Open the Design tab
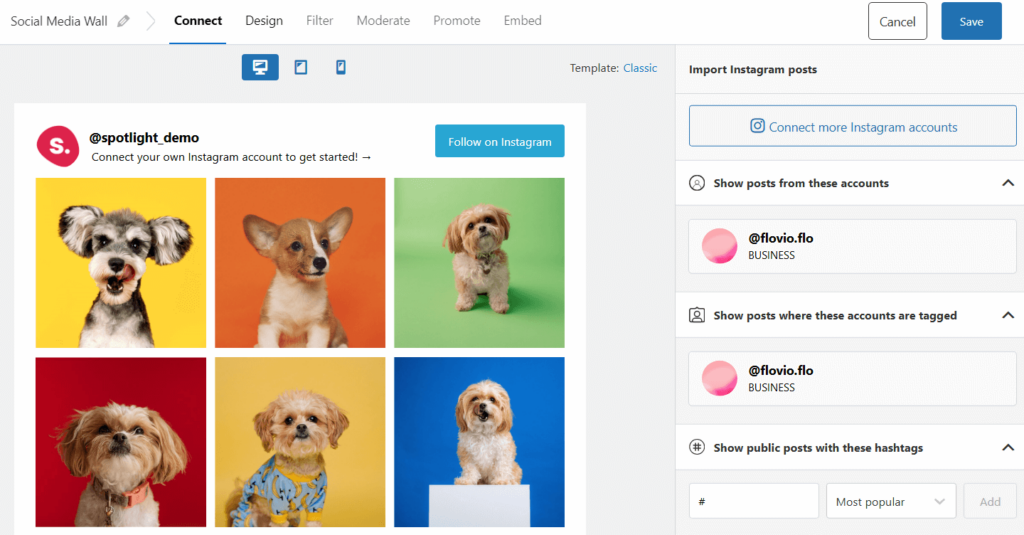The image size is (1024, 535). coord(264,21)
